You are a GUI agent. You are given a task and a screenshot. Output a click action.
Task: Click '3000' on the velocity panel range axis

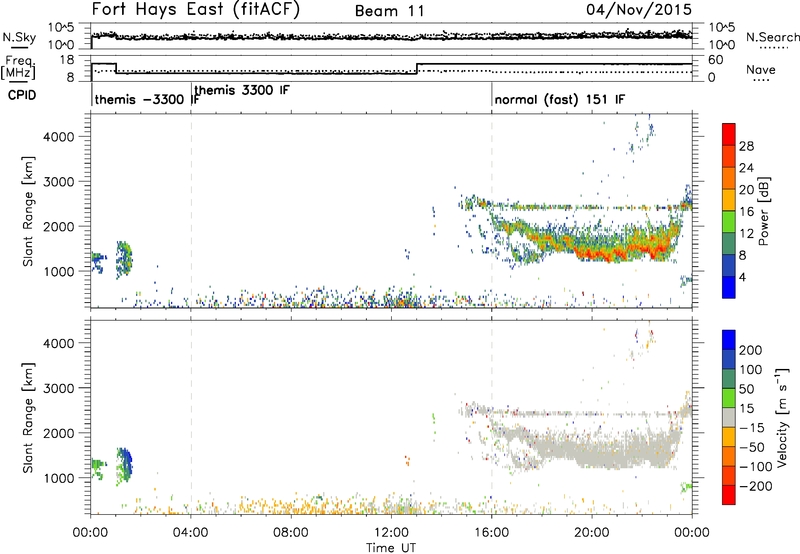[59, 388]
